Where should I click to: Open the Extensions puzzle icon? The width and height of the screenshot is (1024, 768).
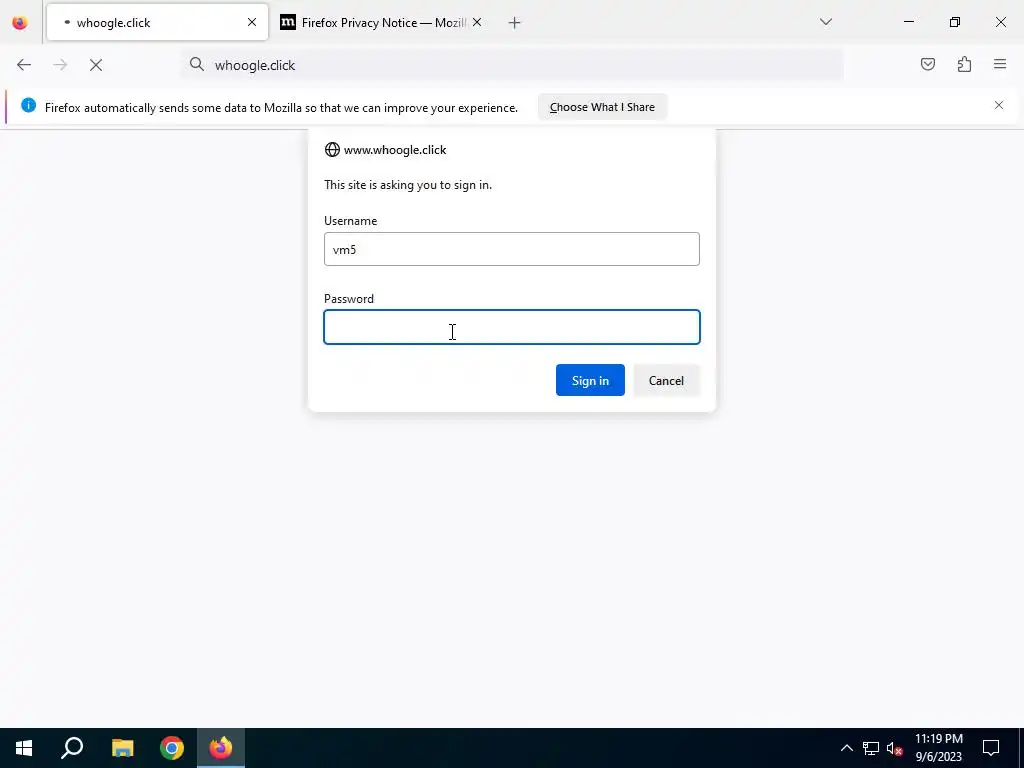click(964, 64)
